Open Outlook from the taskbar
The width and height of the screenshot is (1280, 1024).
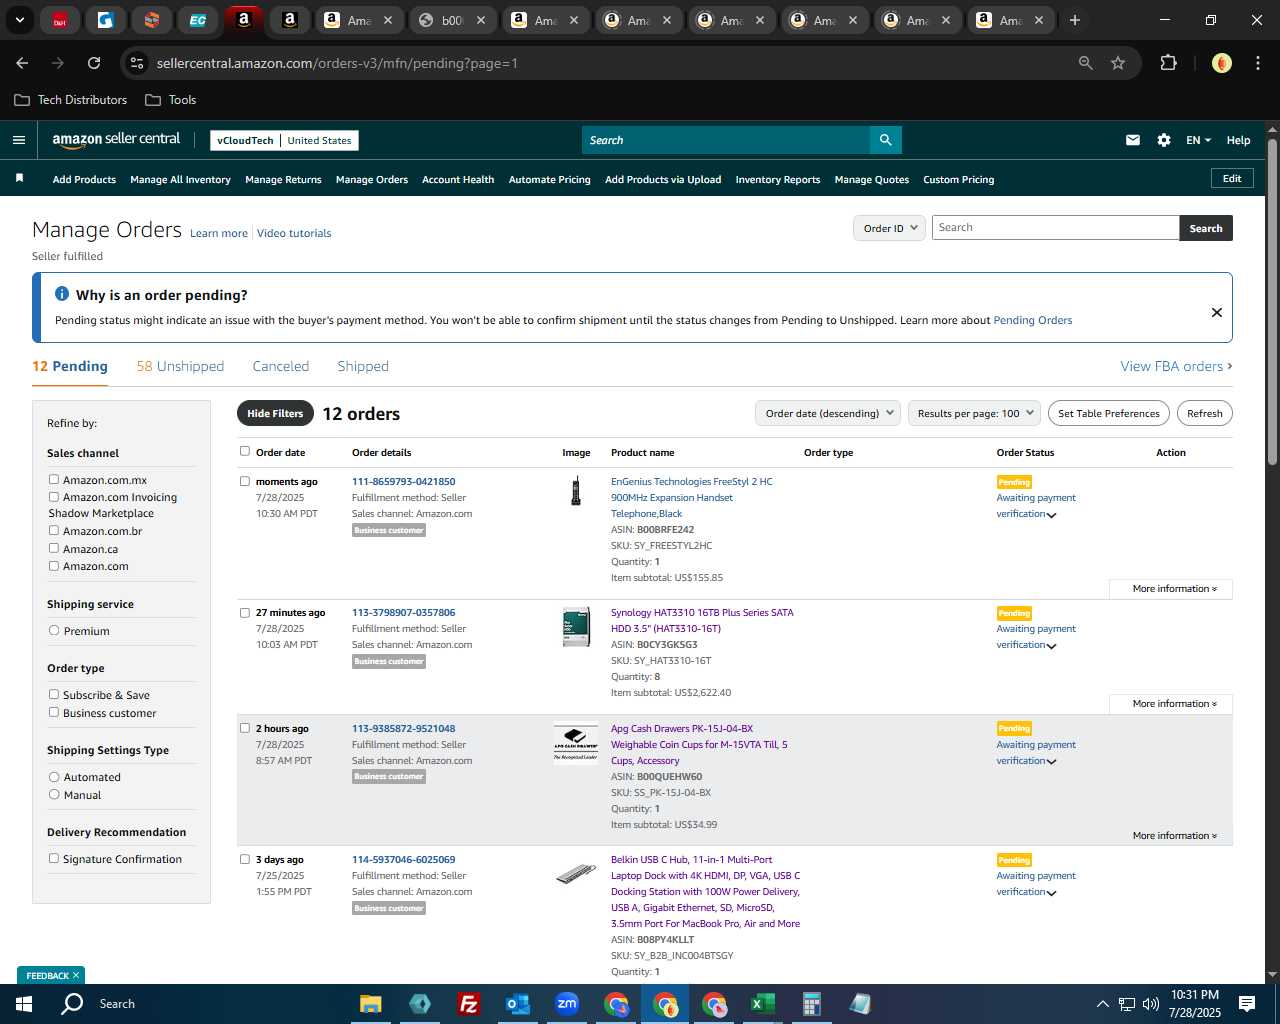pos(517,1004)
